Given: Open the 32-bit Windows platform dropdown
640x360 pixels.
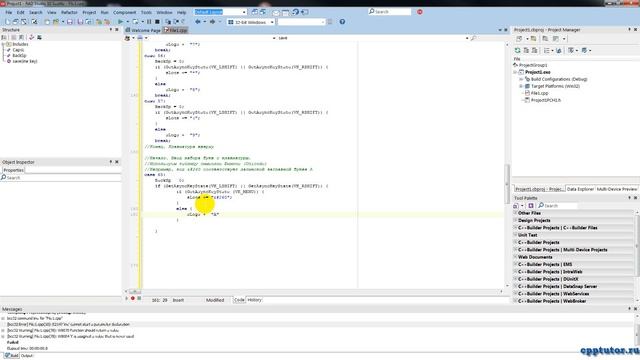Looking at the screenshot, I should point(272,22).
